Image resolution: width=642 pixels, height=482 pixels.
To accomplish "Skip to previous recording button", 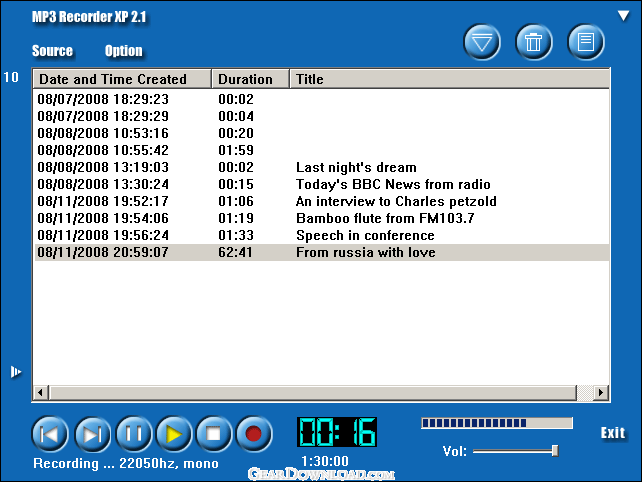I will tap(50, 434).
